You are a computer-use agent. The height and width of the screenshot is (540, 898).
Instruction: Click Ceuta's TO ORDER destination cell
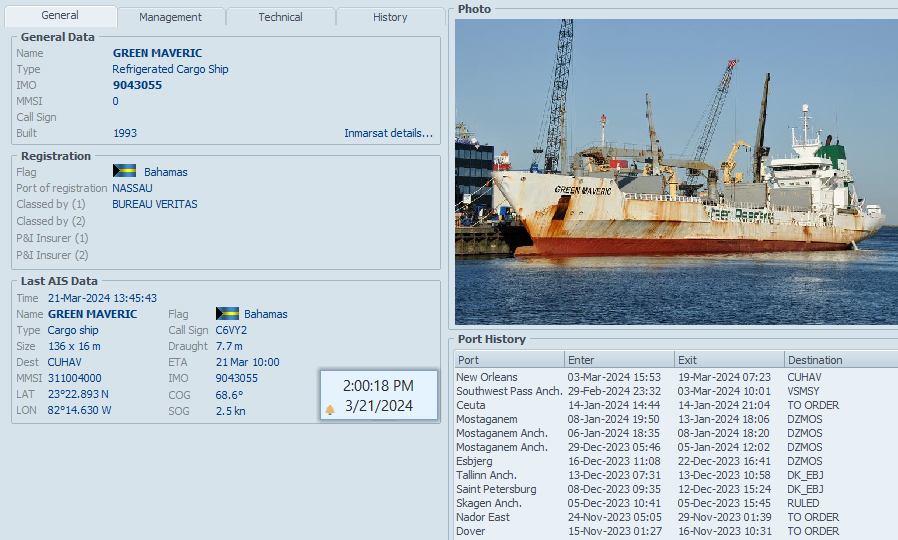pyautogui.click(x=813, y=405)
